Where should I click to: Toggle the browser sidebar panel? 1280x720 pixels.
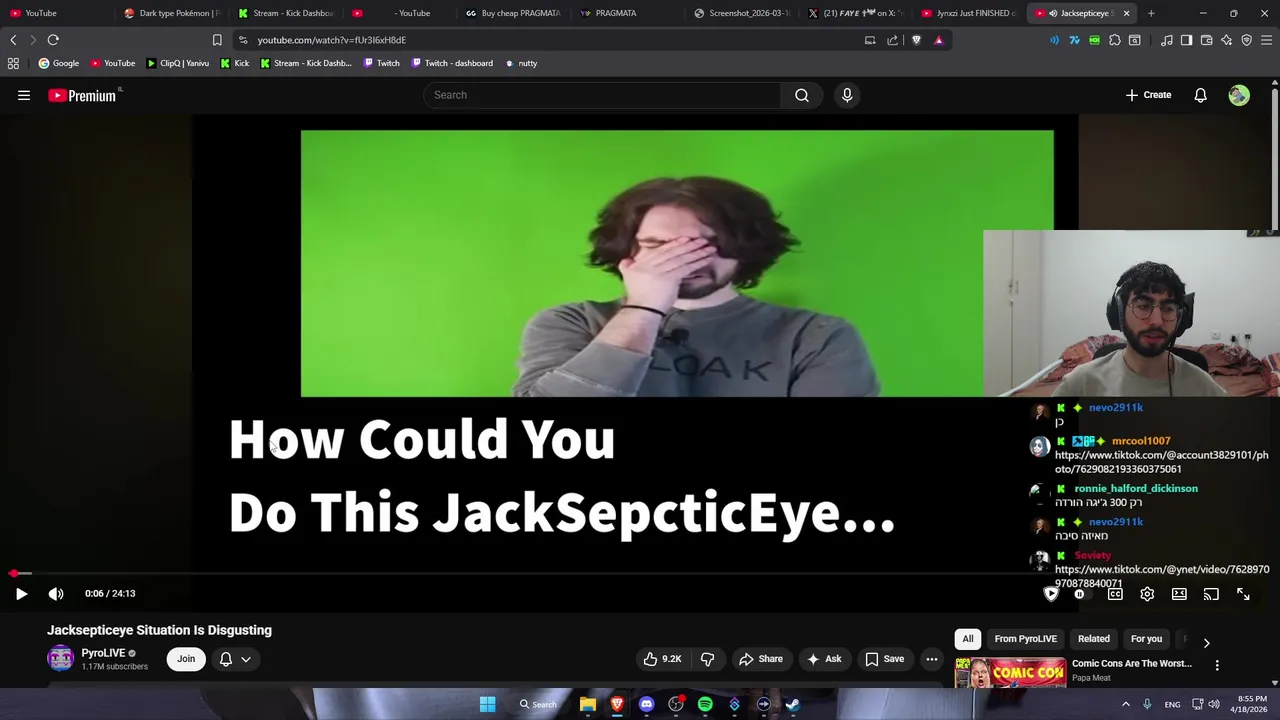(1186, 40)
